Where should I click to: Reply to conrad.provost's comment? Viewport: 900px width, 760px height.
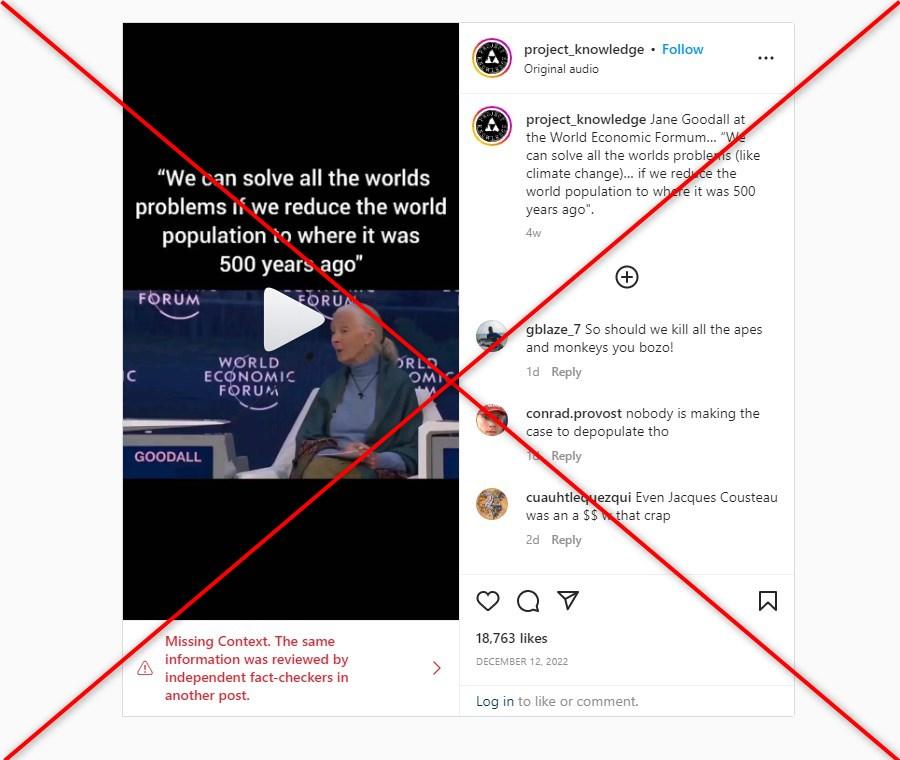(x=566, y=456)
